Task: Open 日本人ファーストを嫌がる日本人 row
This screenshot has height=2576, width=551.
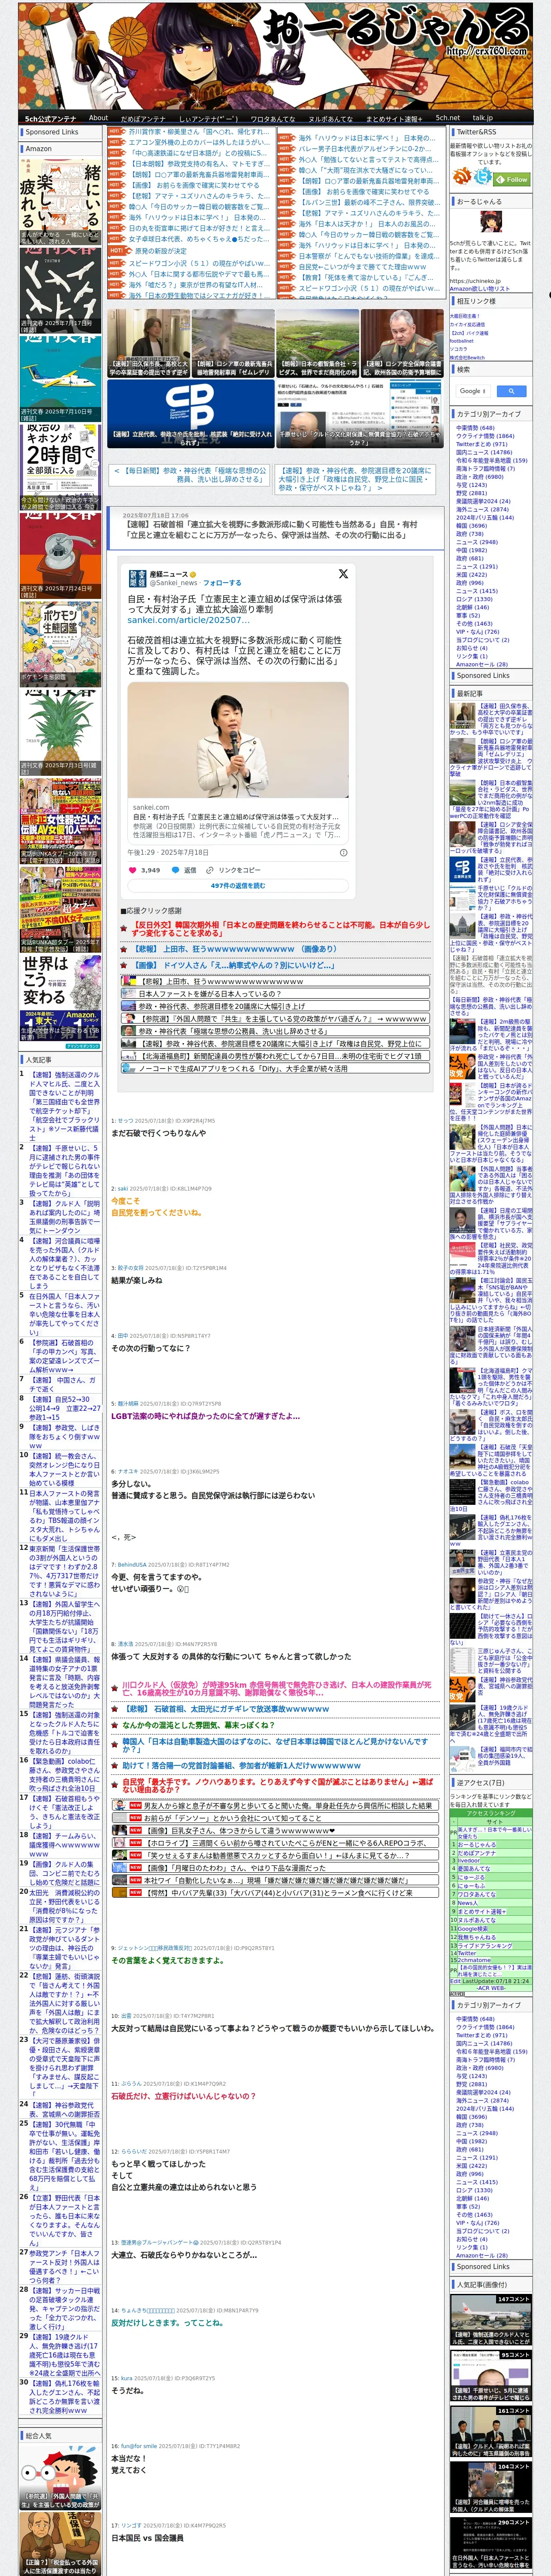Action: [275, 994]
